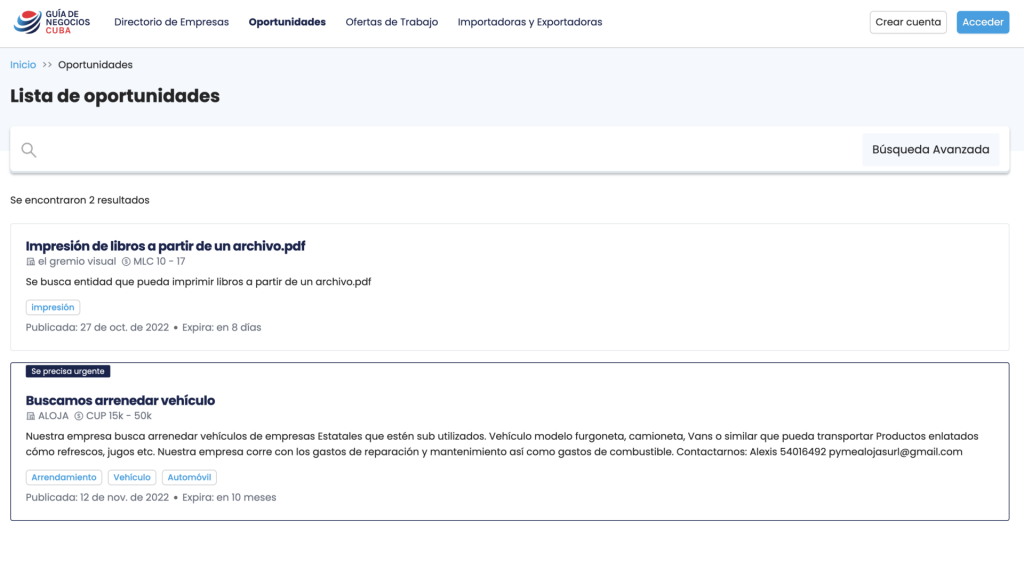The height and width of the screenshot is (569, 1024).
Task: Select the Oportunidades navigation tab
Action: (x=287, y=22)
